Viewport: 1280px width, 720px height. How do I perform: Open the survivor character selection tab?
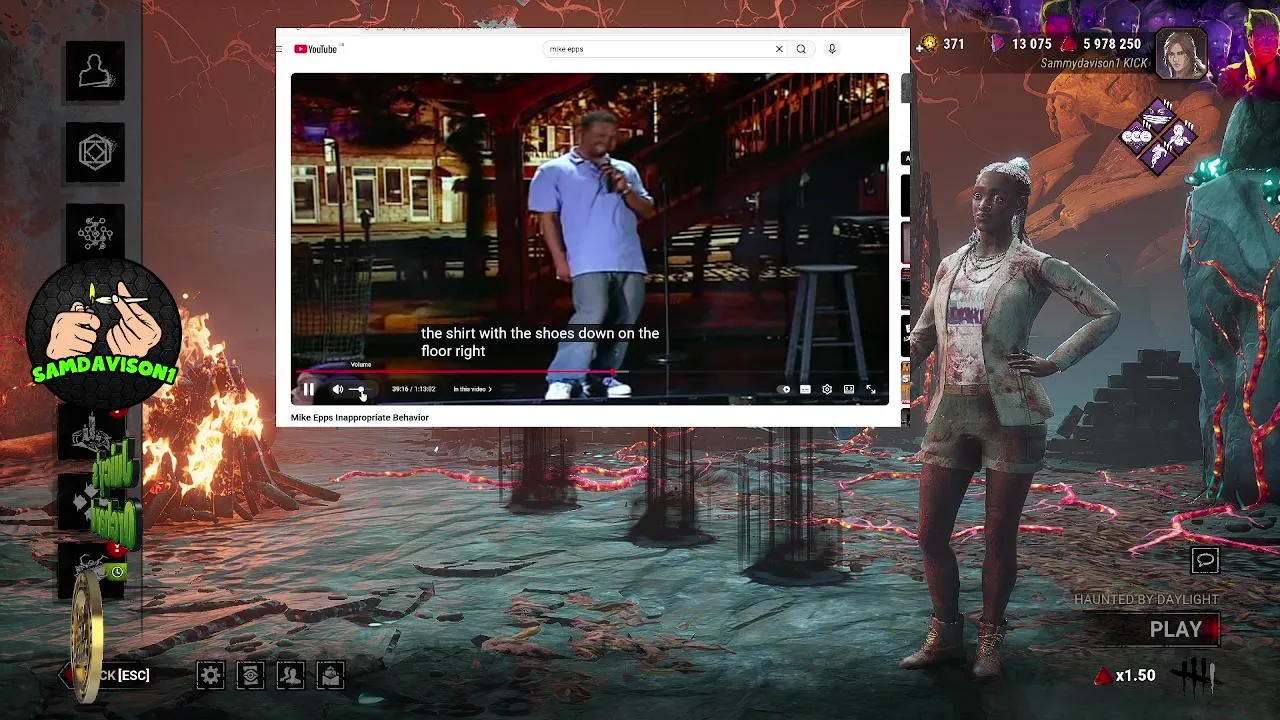96,71
